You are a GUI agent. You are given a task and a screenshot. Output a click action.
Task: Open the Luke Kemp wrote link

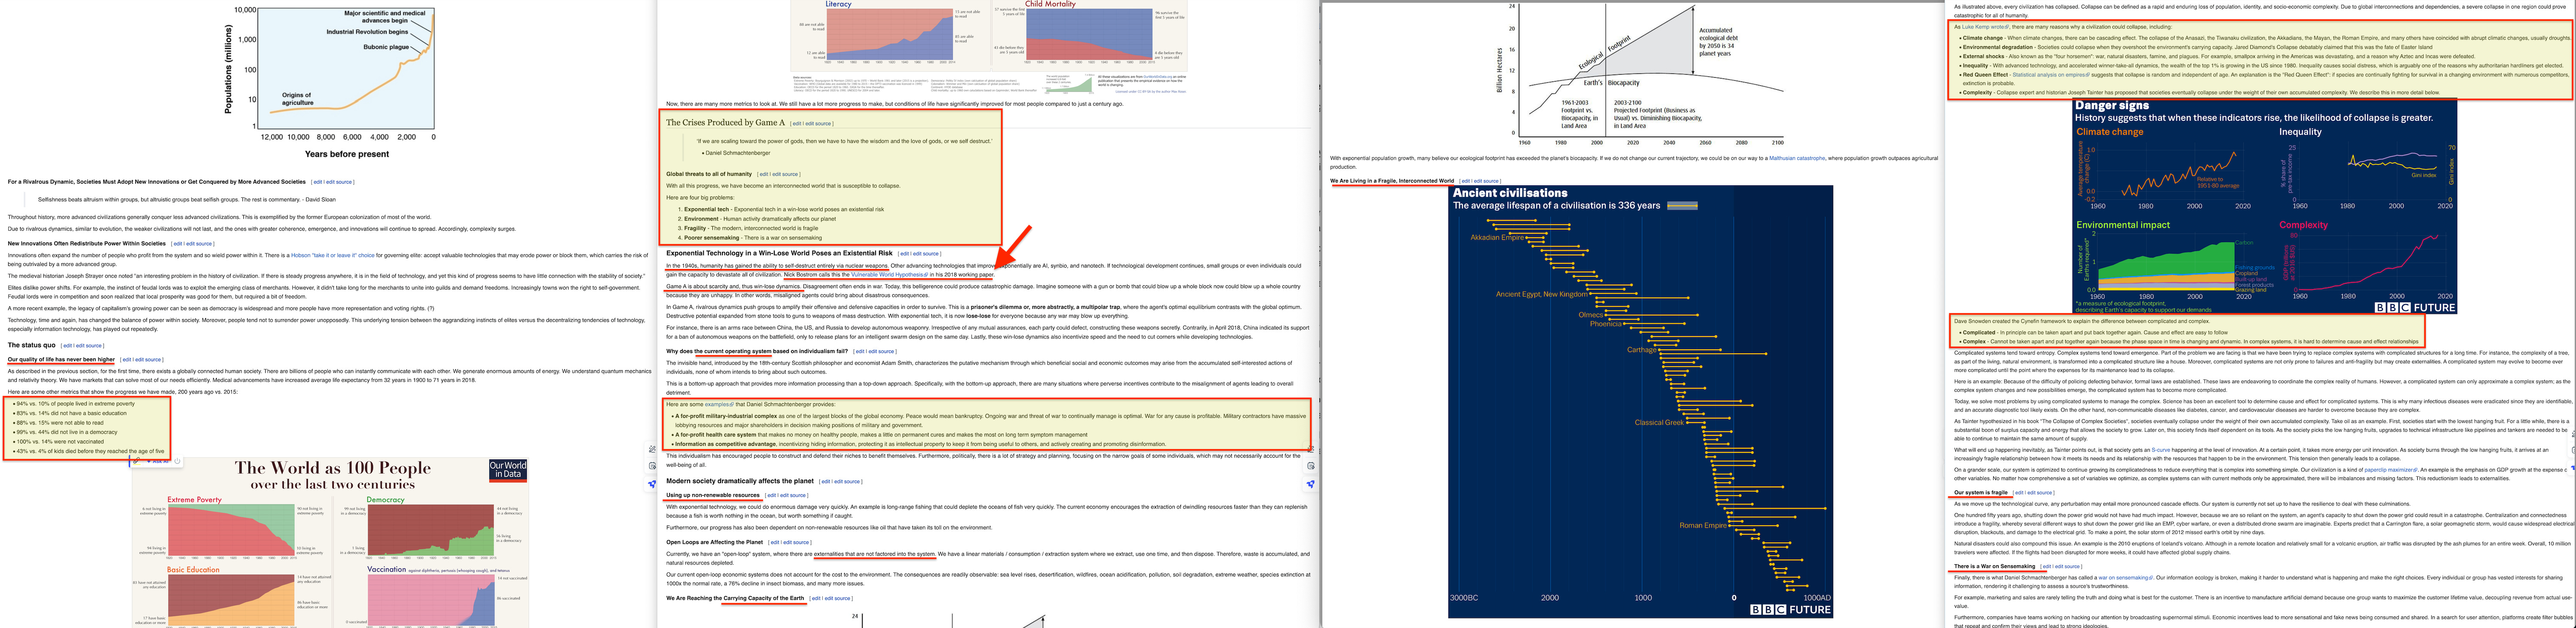coord(1985,27)
